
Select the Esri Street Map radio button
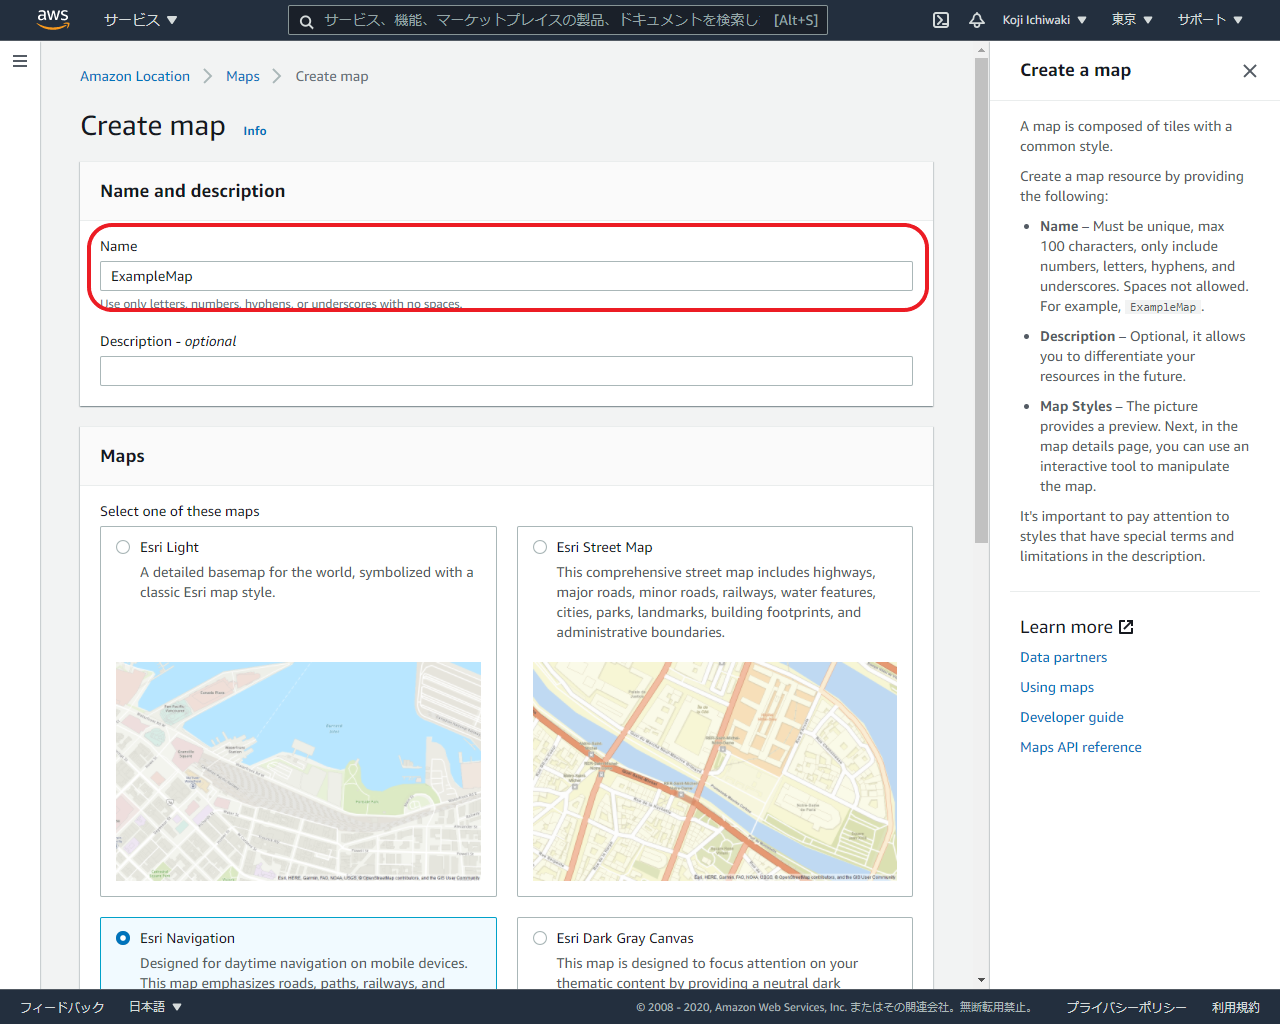(x=540, y=547)
